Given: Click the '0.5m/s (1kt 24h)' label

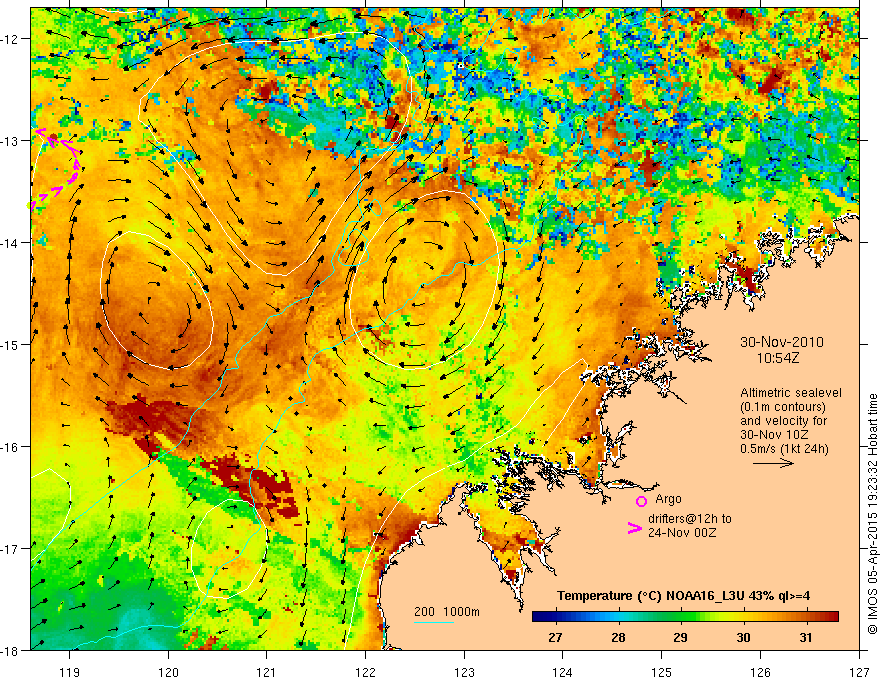Looking at the screenshot, I should (x=784, y=449).
